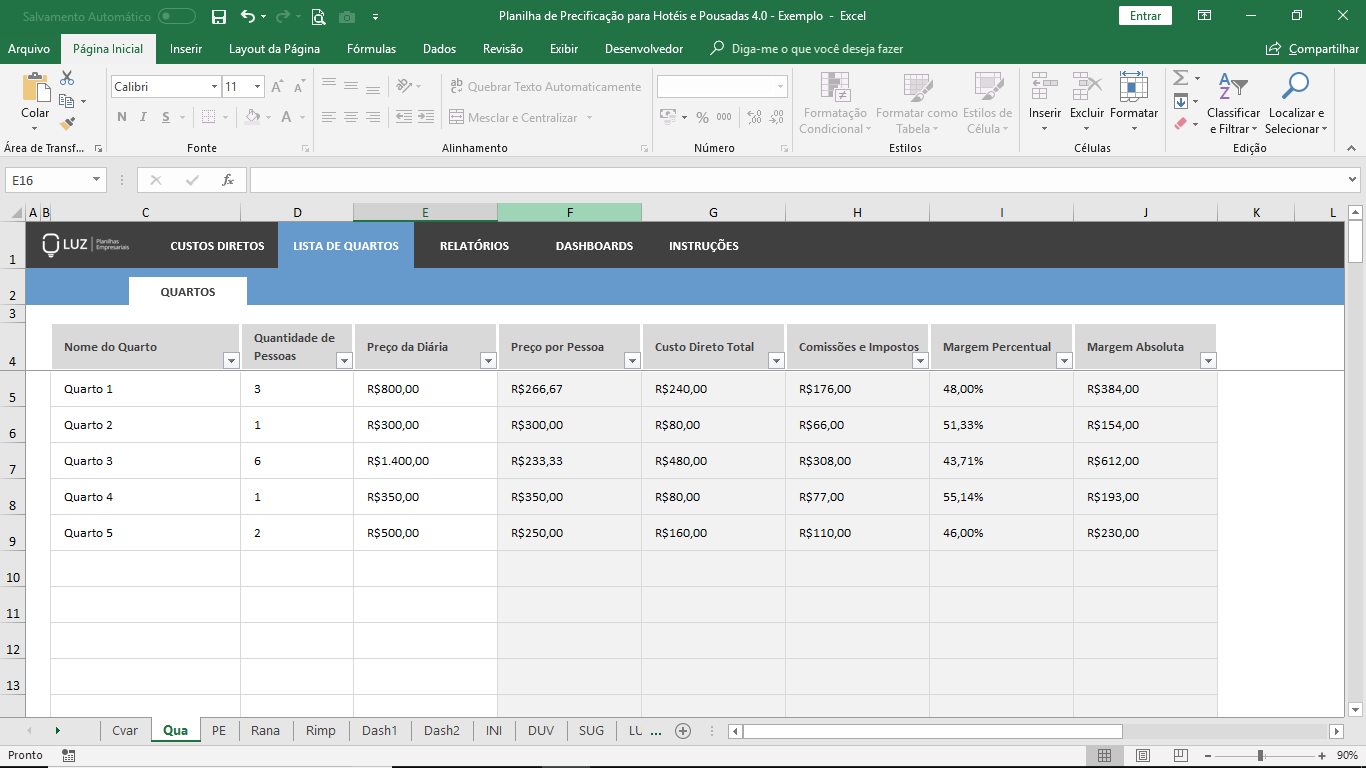The image size is (1366, 768).
Task: Toggle Bold formatting N button
Action: pyautogui.click(x=122, y=117)
